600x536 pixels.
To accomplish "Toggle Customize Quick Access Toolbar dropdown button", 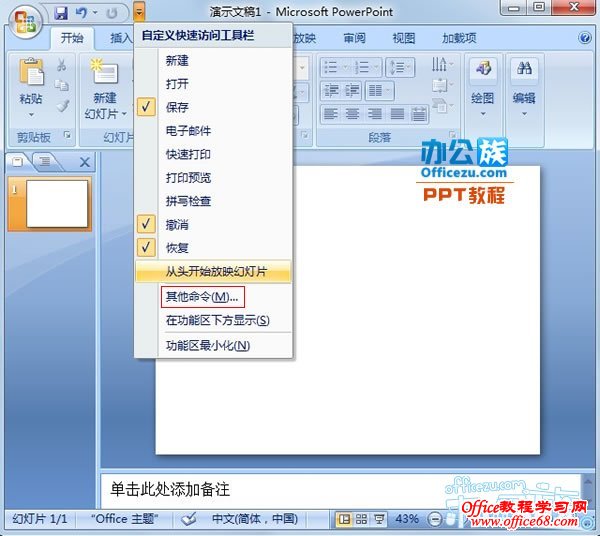I will (x=139, y=12).
